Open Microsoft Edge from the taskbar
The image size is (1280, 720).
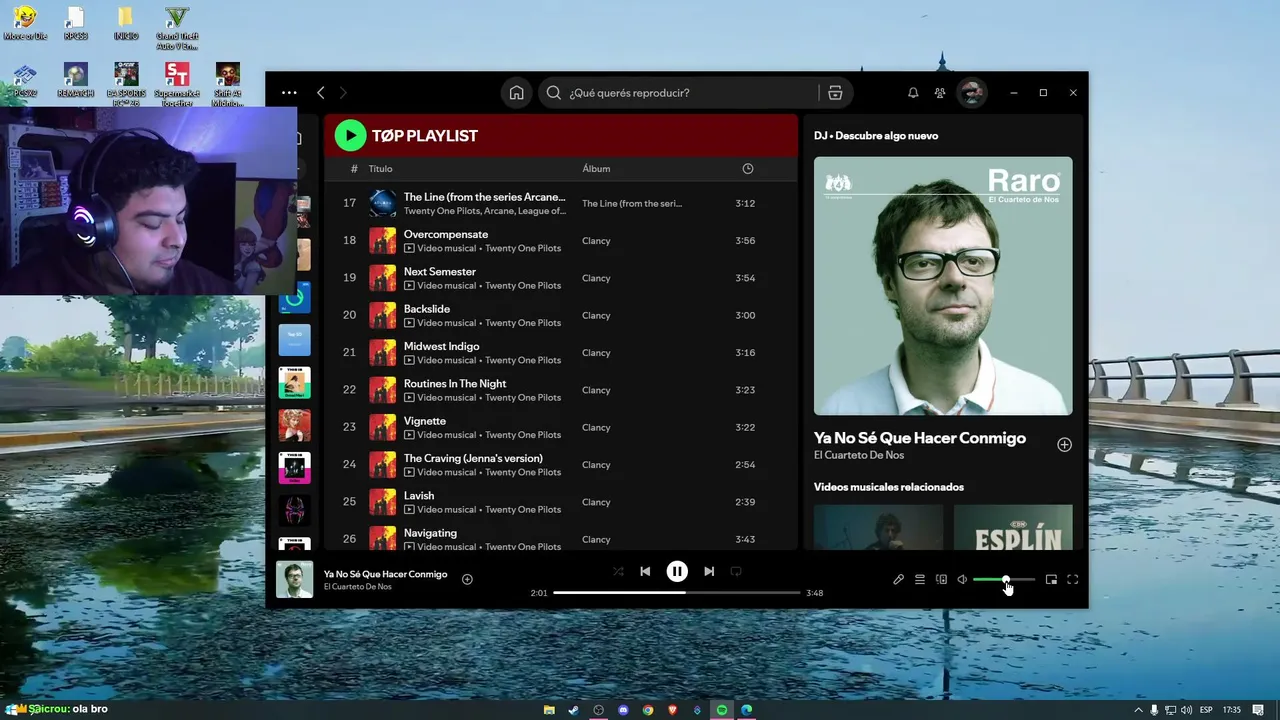point(746,710)
